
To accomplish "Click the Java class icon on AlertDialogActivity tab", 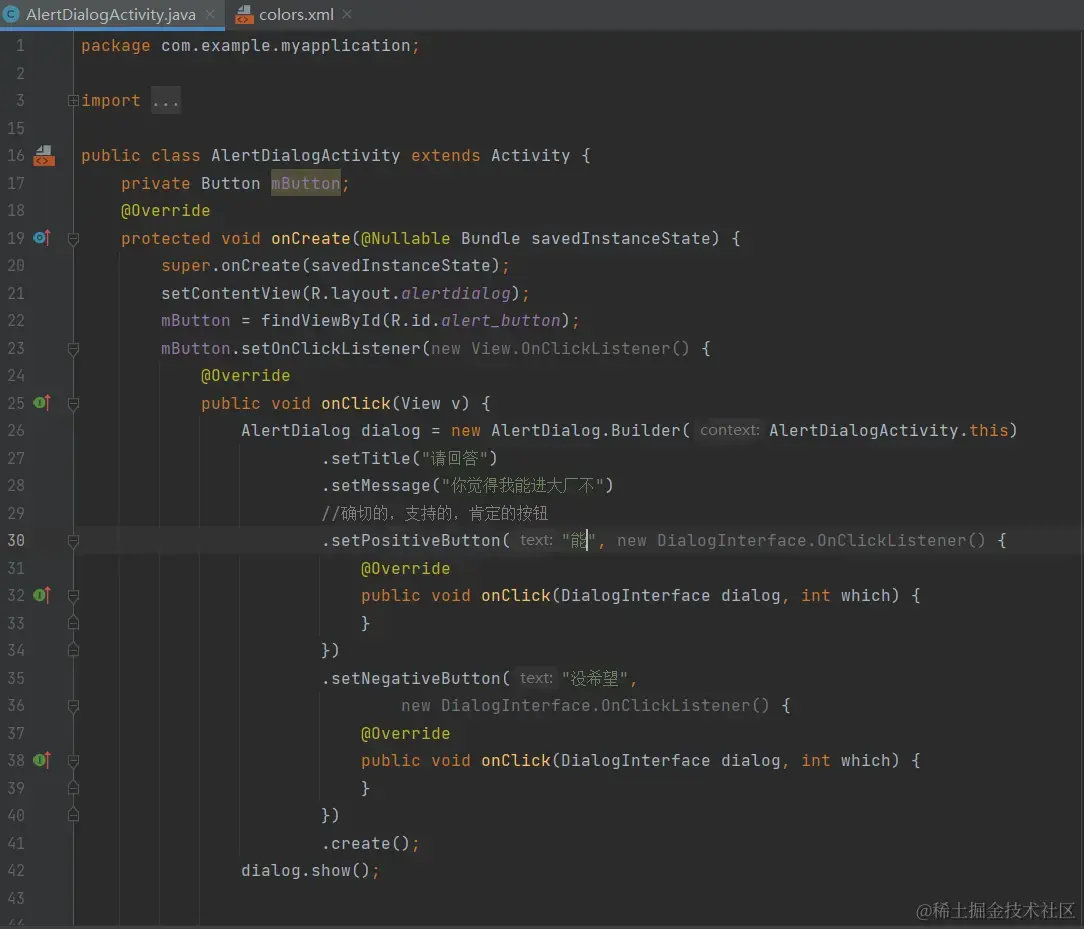I will pos(12,15).
